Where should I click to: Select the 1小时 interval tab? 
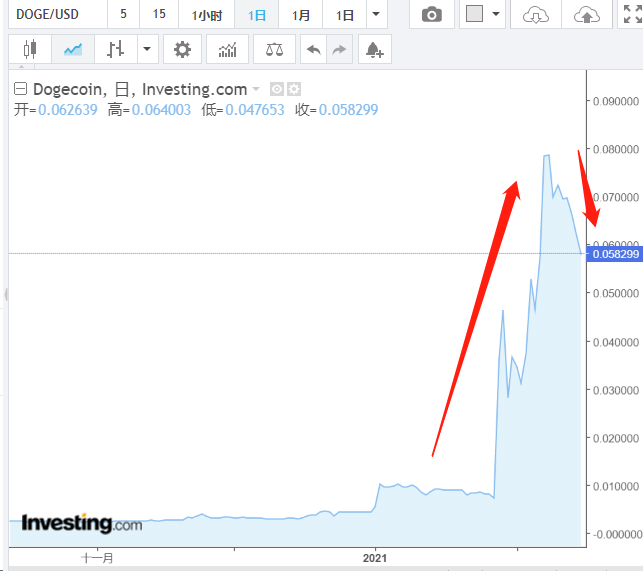click(x=206, y=15)
